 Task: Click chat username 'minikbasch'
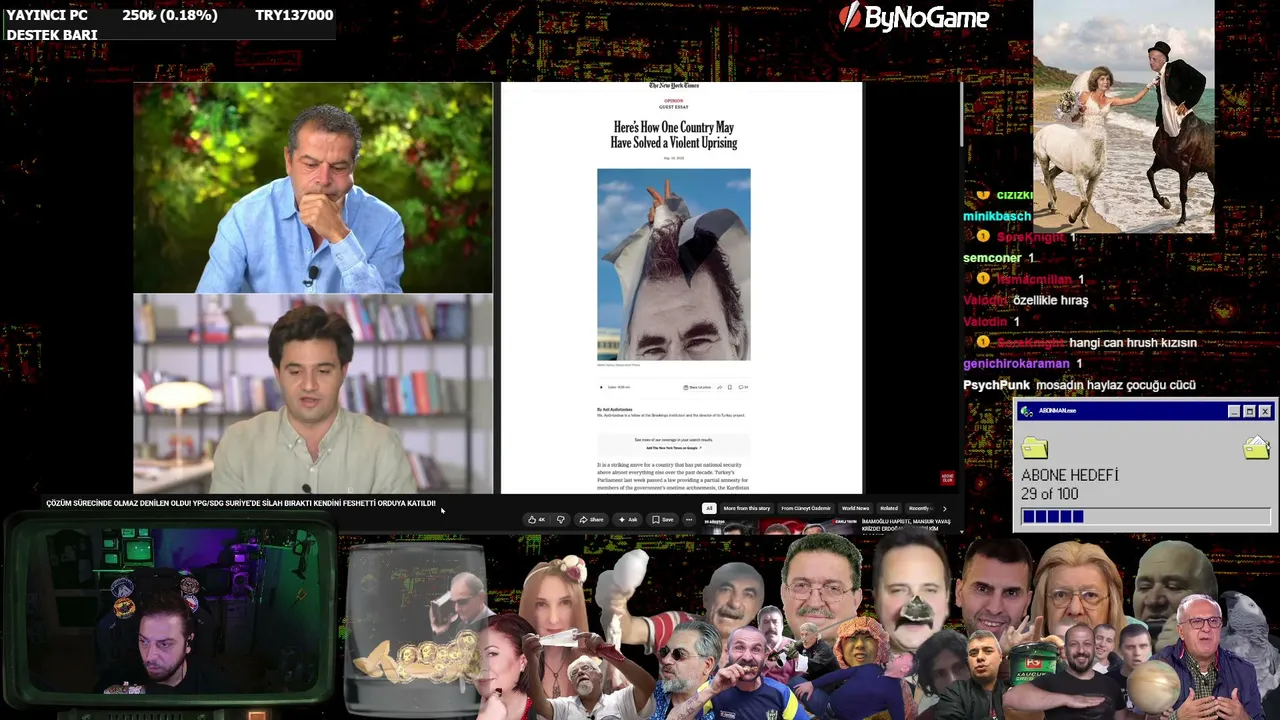pyautogui.click(x=997, y=216)
